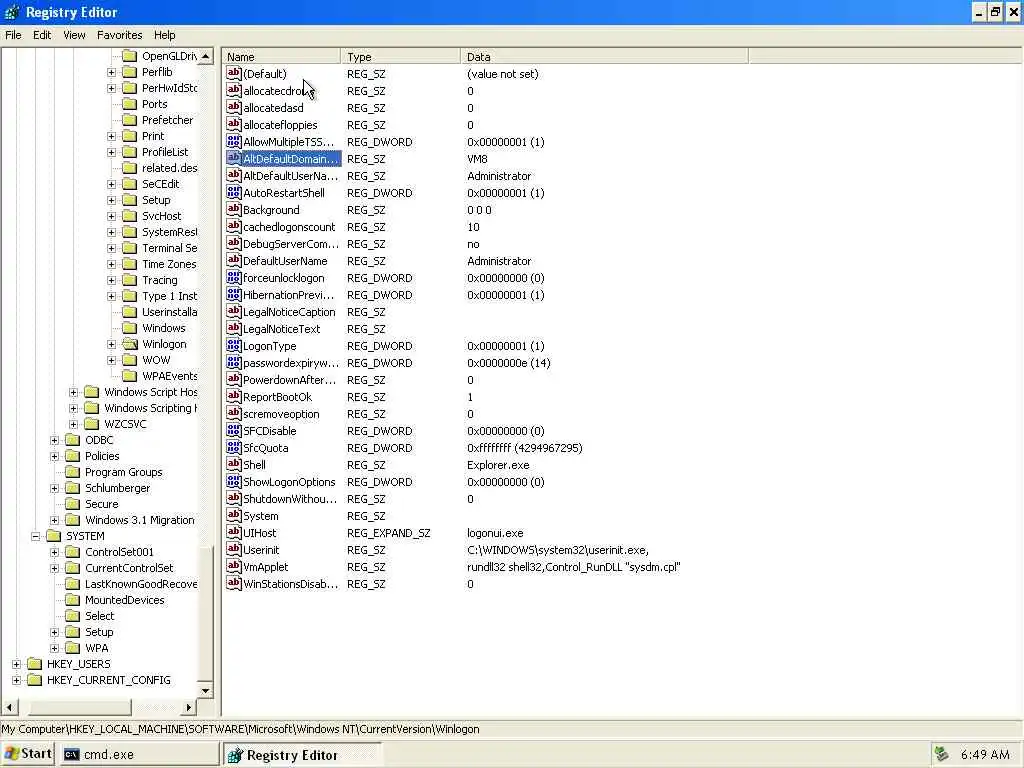Click the tree pane scroll up arrow
This screenshot has width=1024, height=768.
tap(206, 57)
